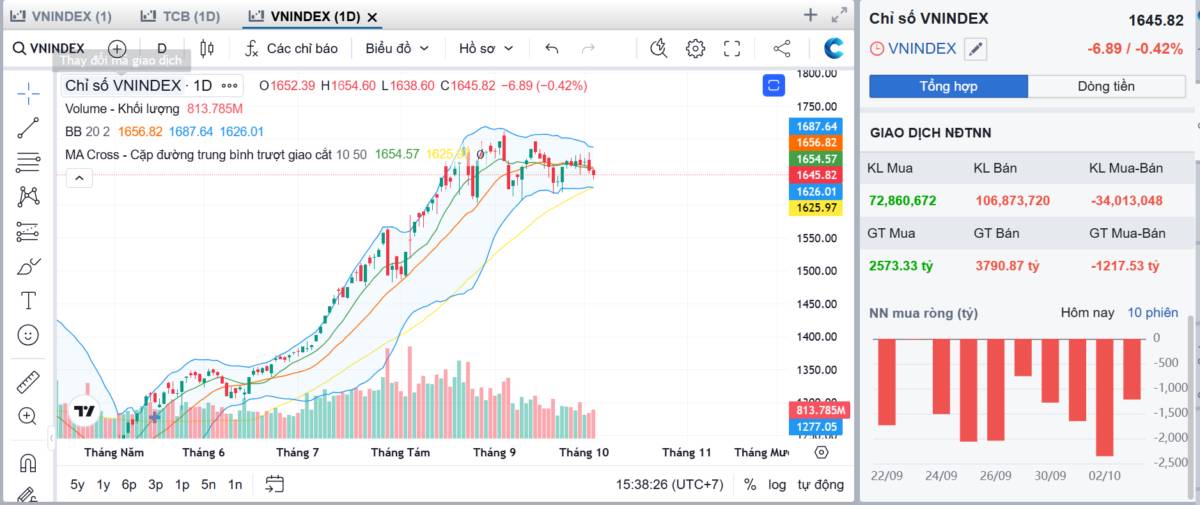Switch to the TCB (1D) tab
Screen dimensions: 1200x505
point(180,17)
